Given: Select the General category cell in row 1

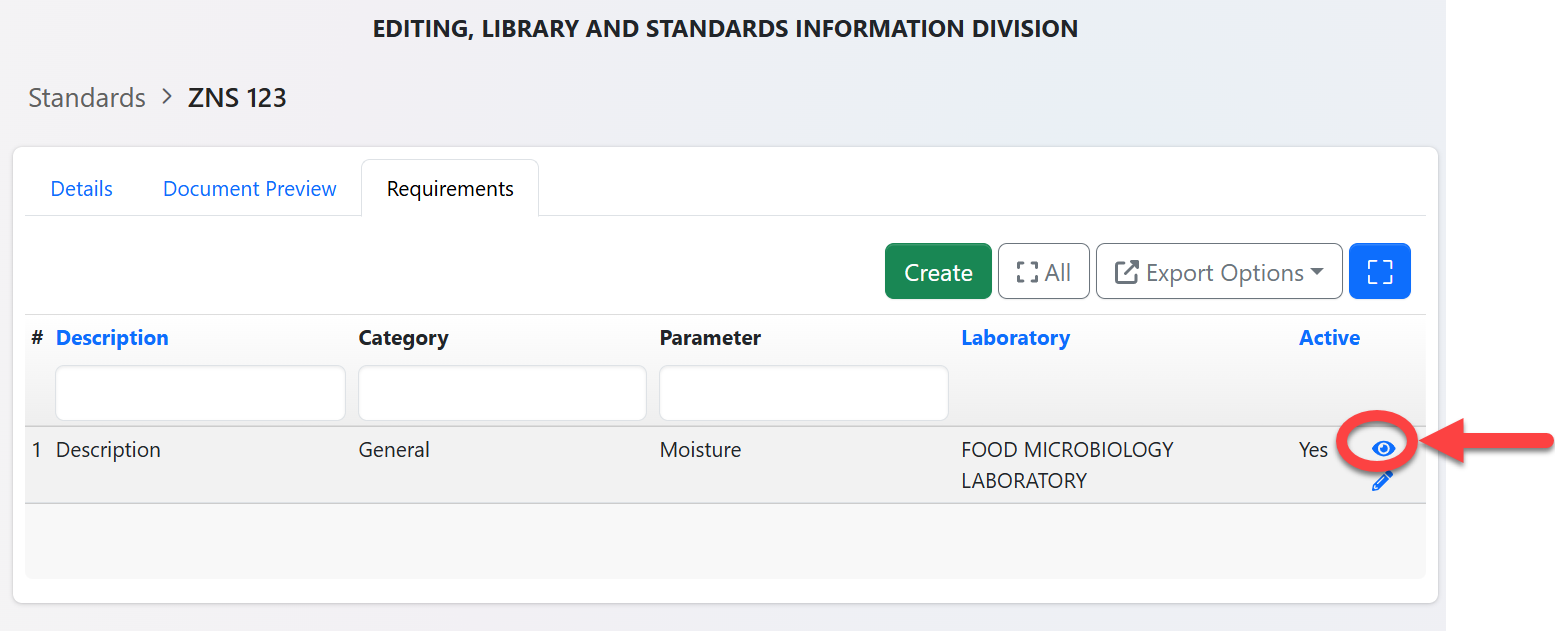Looking at the screenshot, I should pos(394,450).
